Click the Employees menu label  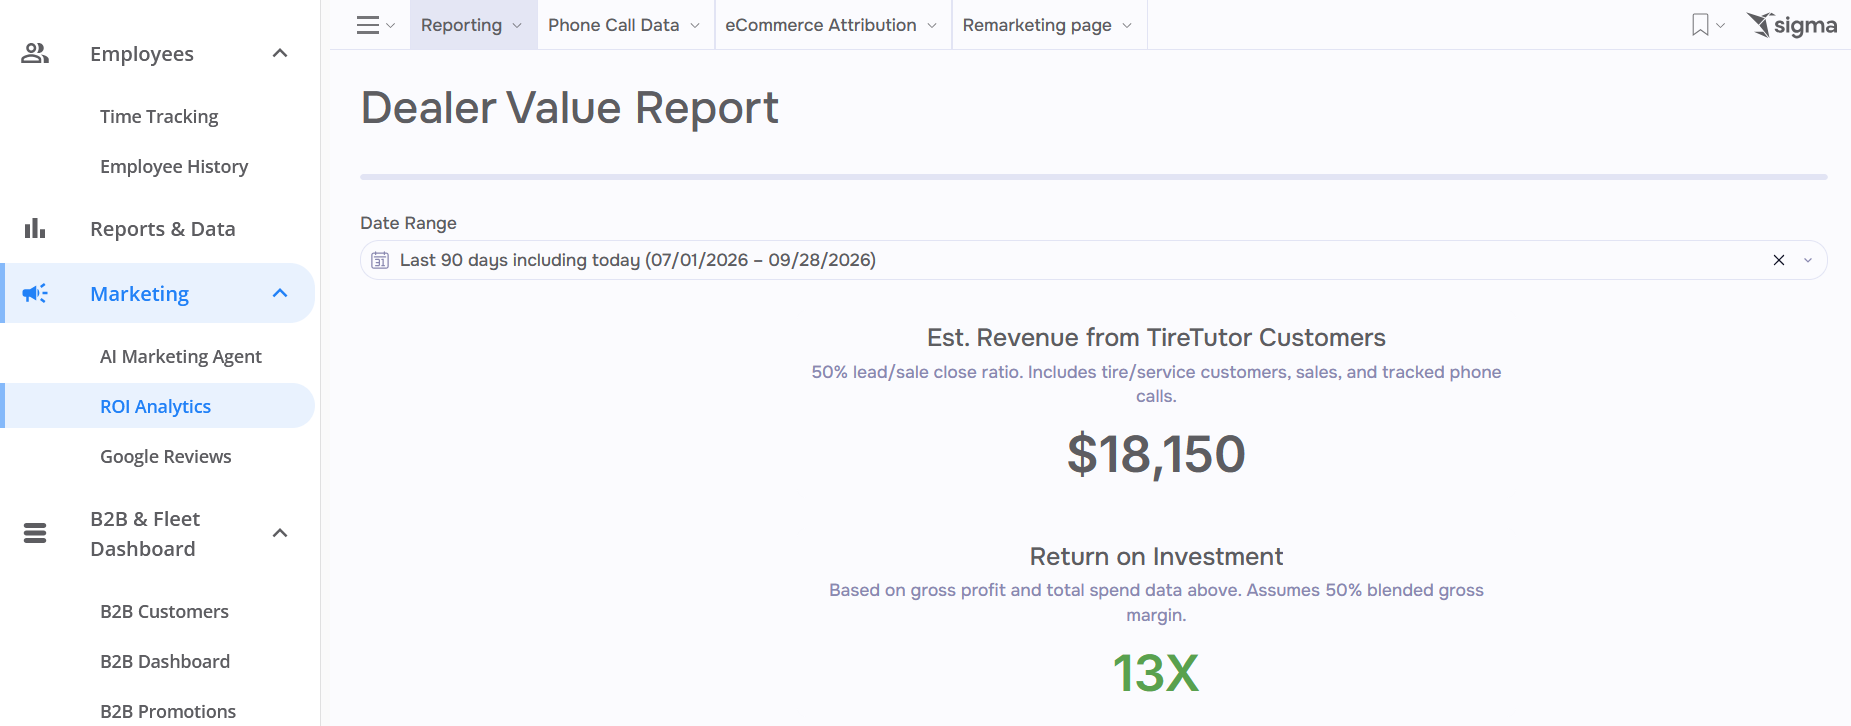click(142, 53)
